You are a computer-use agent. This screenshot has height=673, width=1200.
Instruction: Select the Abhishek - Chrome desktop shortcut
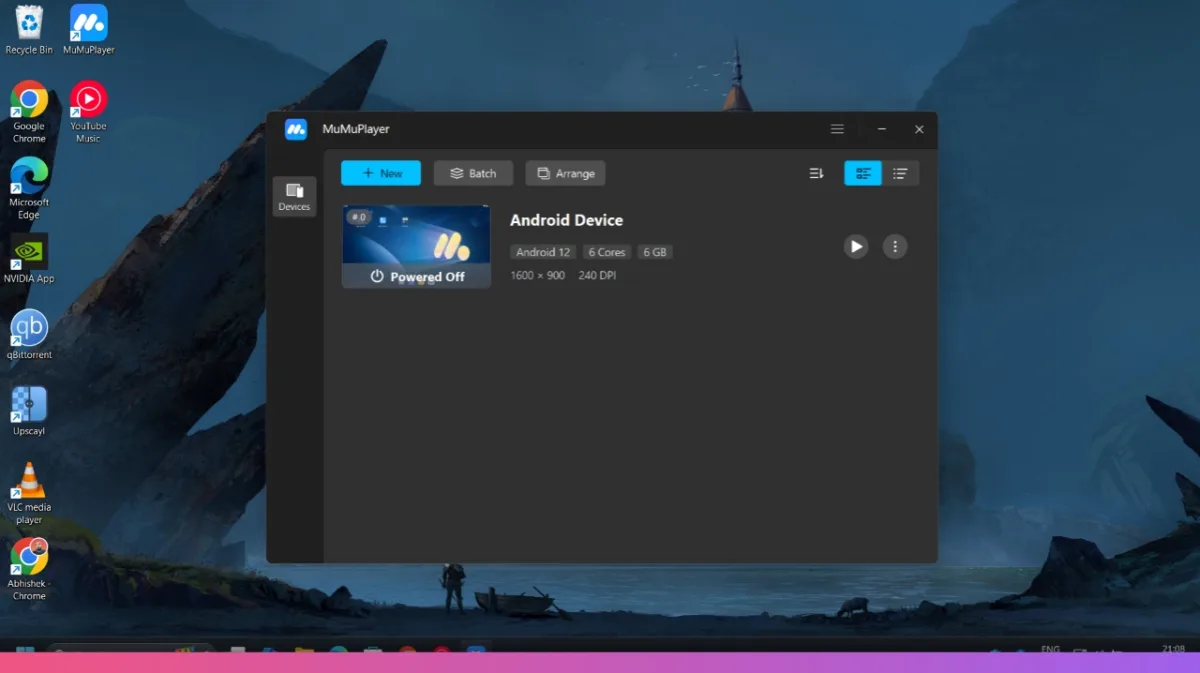[29, 570]
